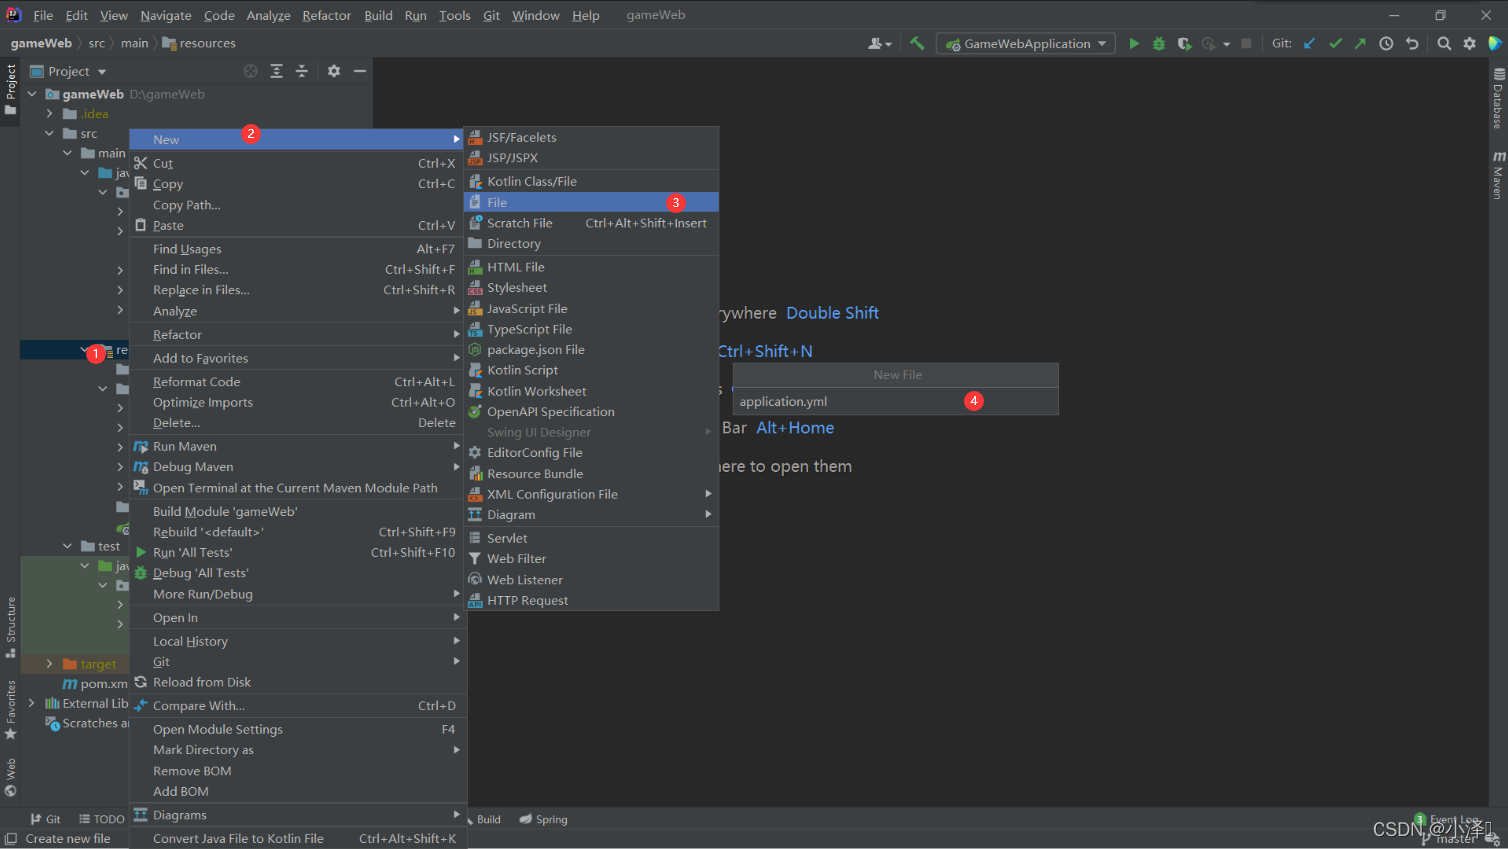Image resolution: width=1508 pixels, height=849 pixels.
Task: Hide the Project panel with minus icon
Action: coord(360,71)
